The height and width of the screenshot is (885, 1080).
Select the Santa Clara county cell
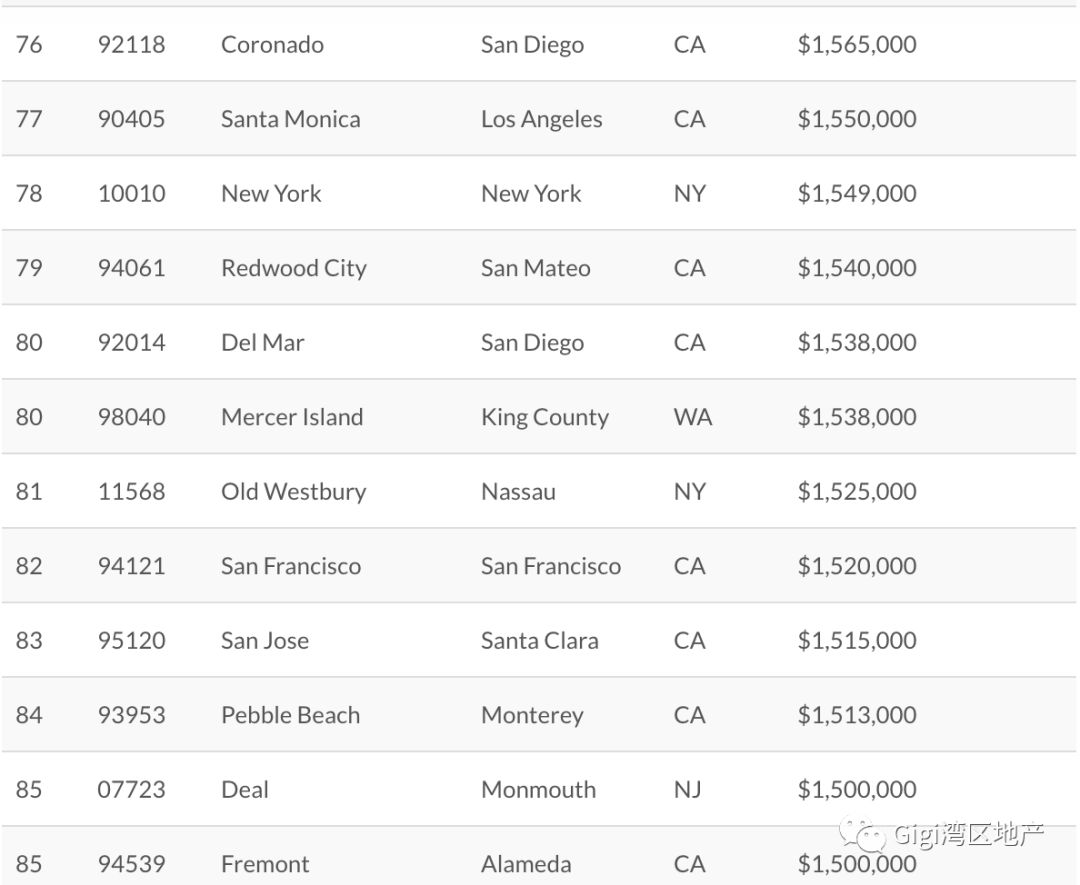(540, 641)
